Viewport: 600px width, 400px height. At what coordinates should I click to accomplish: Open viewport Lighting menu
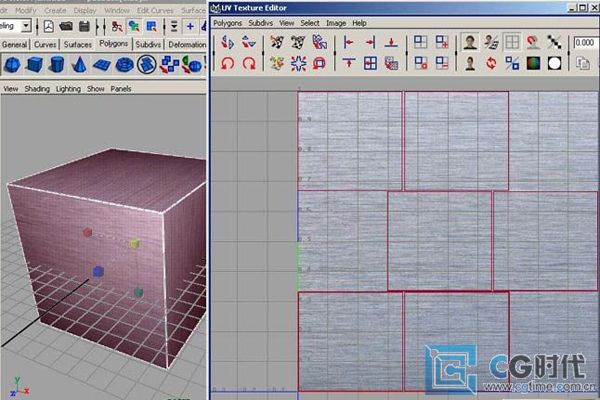point(68,89)
